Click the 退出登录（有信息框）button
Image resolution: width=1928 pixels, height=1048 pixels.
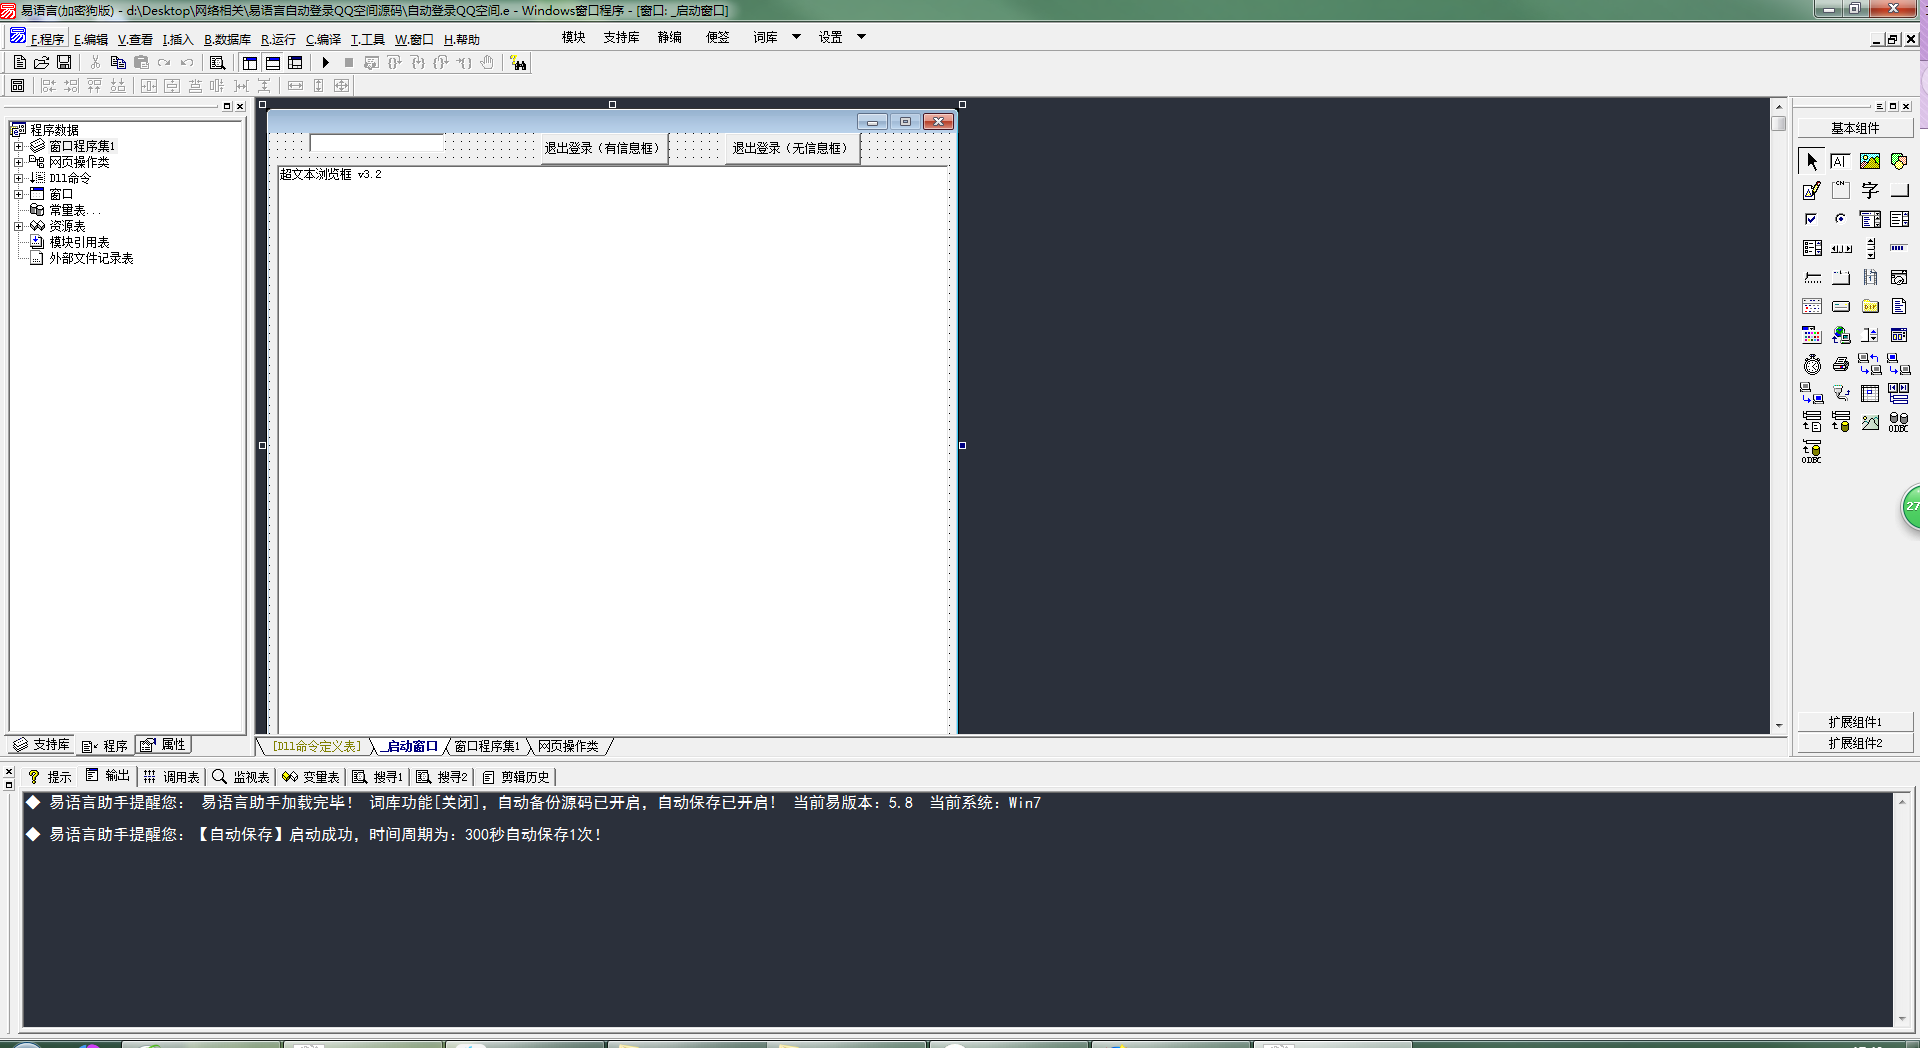(x=602, y=148)
